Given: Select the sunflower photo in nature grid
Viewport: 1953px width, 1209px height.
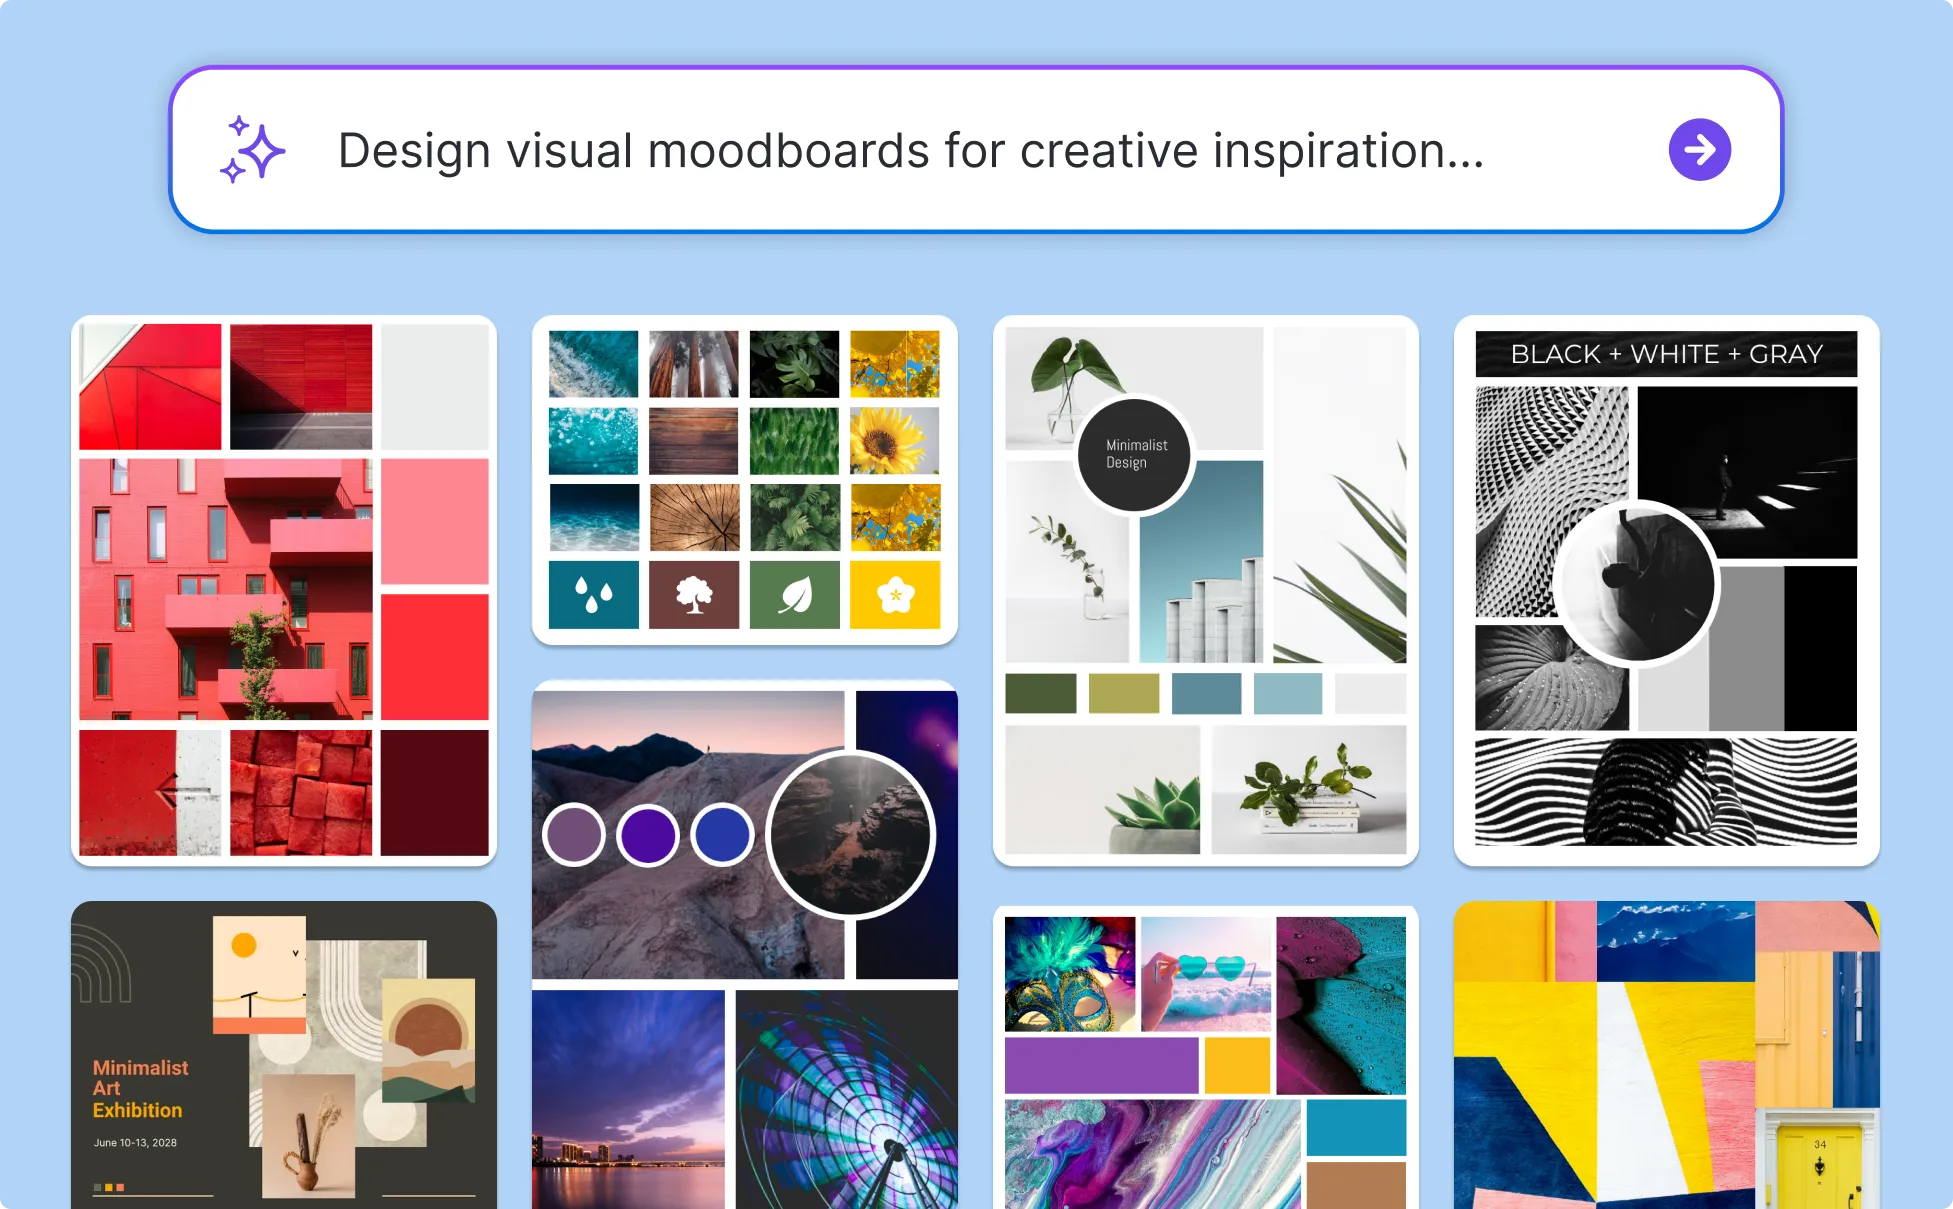Looking at the screenshot, I should click(895, 441).
